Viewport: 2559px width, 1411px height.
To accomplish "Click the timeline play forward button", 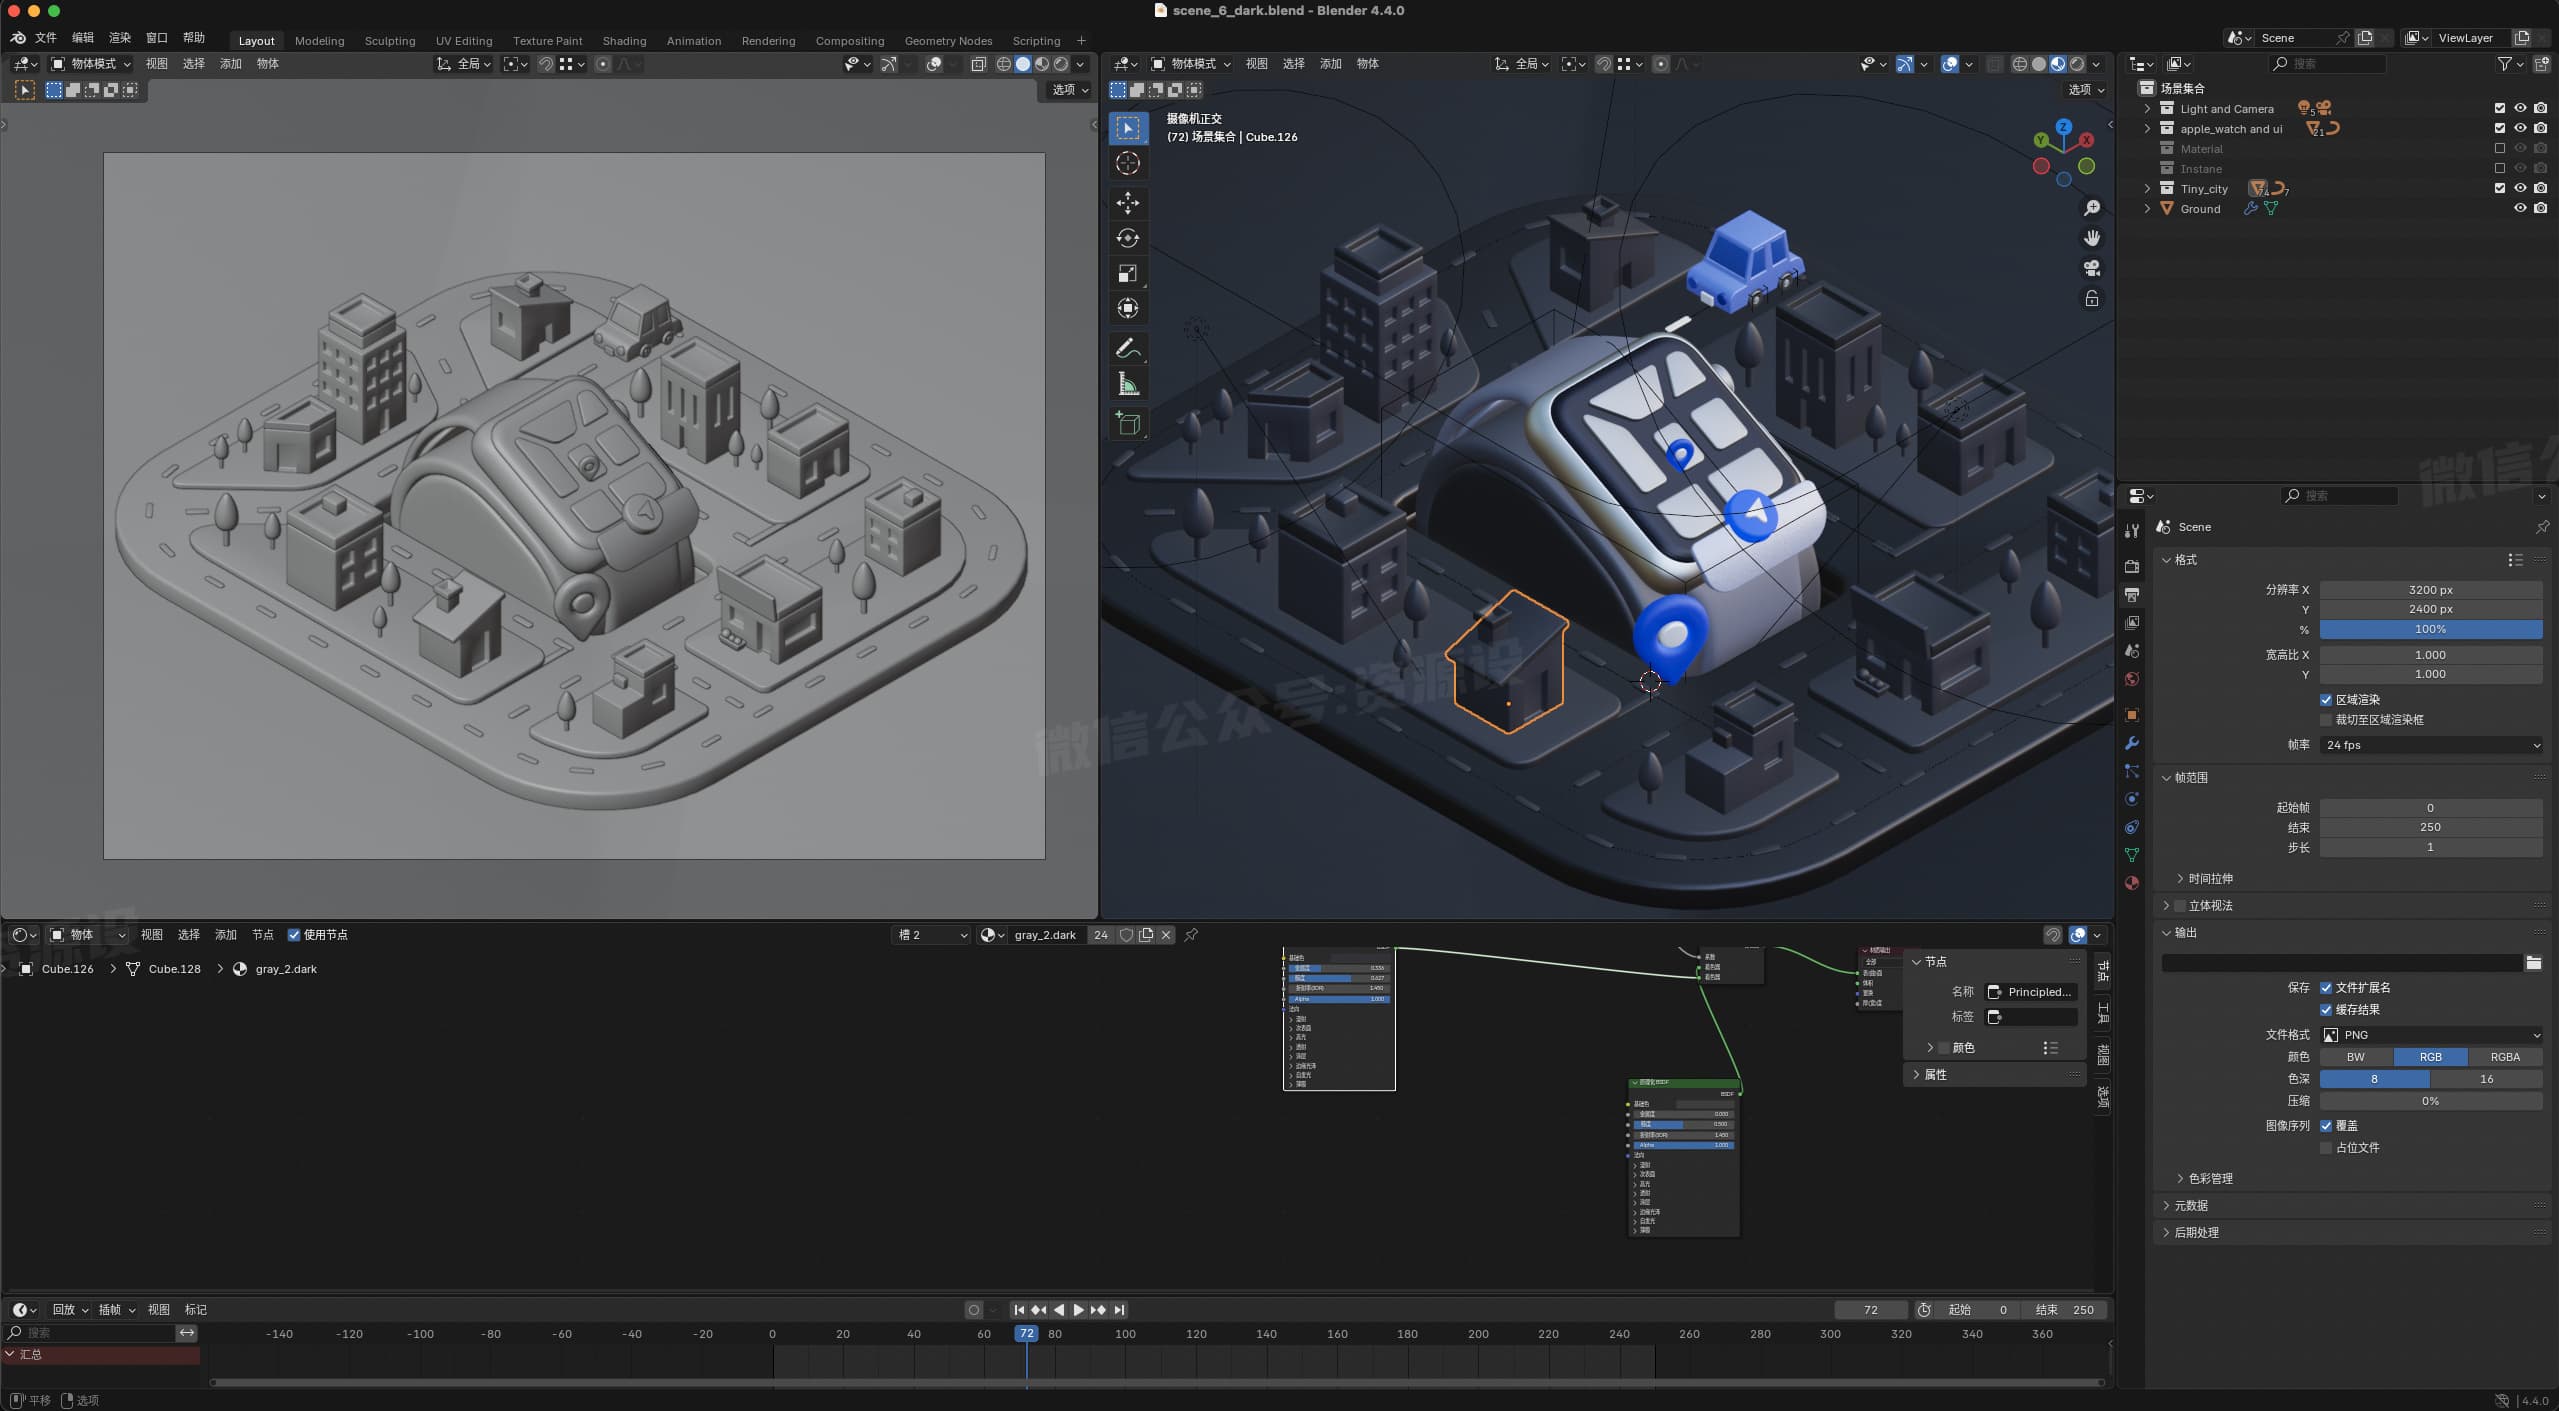I will [1078, 1310].
